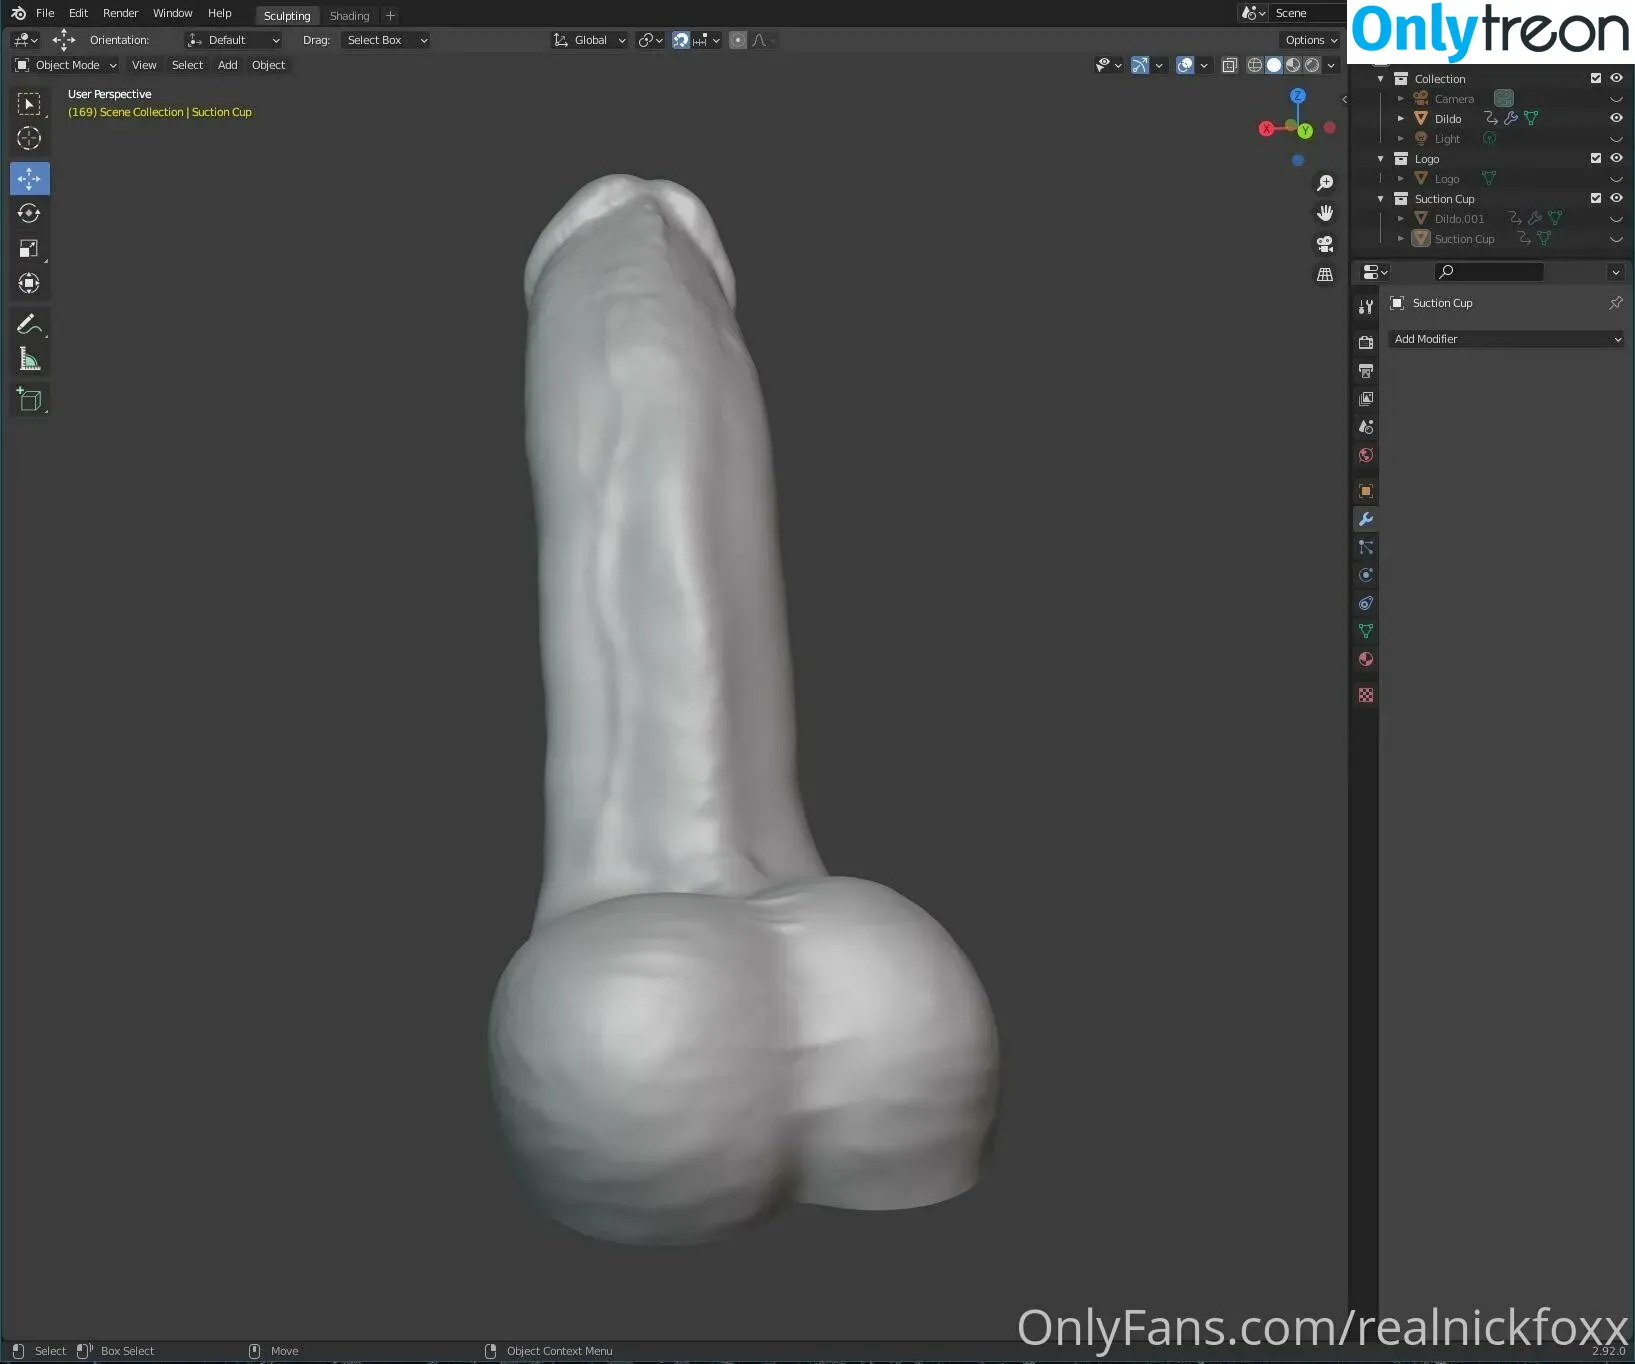Click the zoom magnifier viewport icon
1635x1364 pixels.
click(1325, 183)
